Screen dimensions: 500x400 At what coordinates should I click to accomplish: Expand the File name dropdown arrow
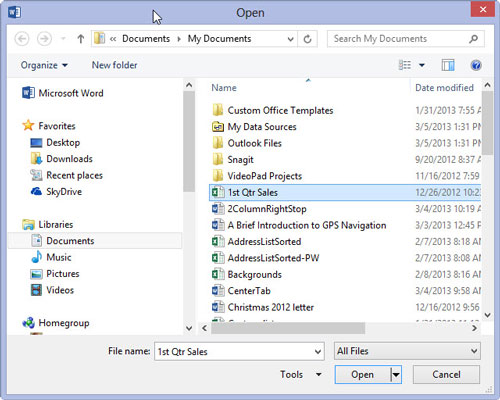(318, 351)
